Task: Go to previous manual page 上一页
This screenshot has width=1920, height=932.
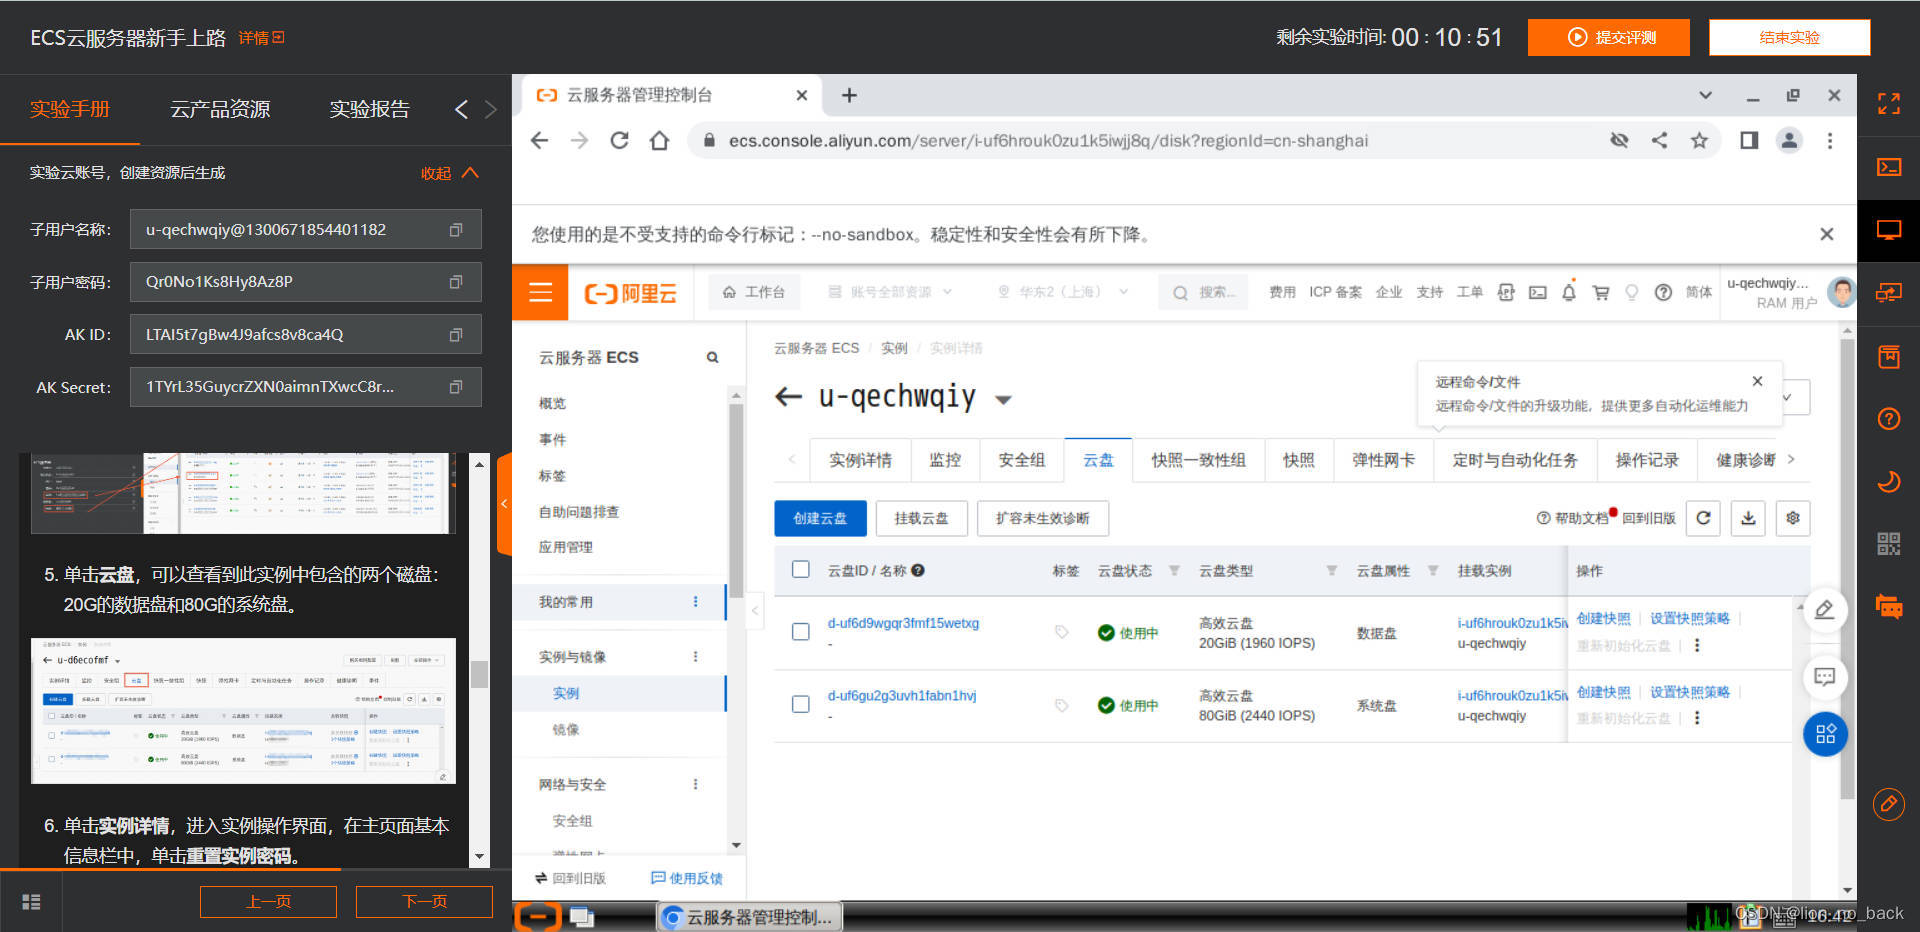Action: [x=268, y=901]
